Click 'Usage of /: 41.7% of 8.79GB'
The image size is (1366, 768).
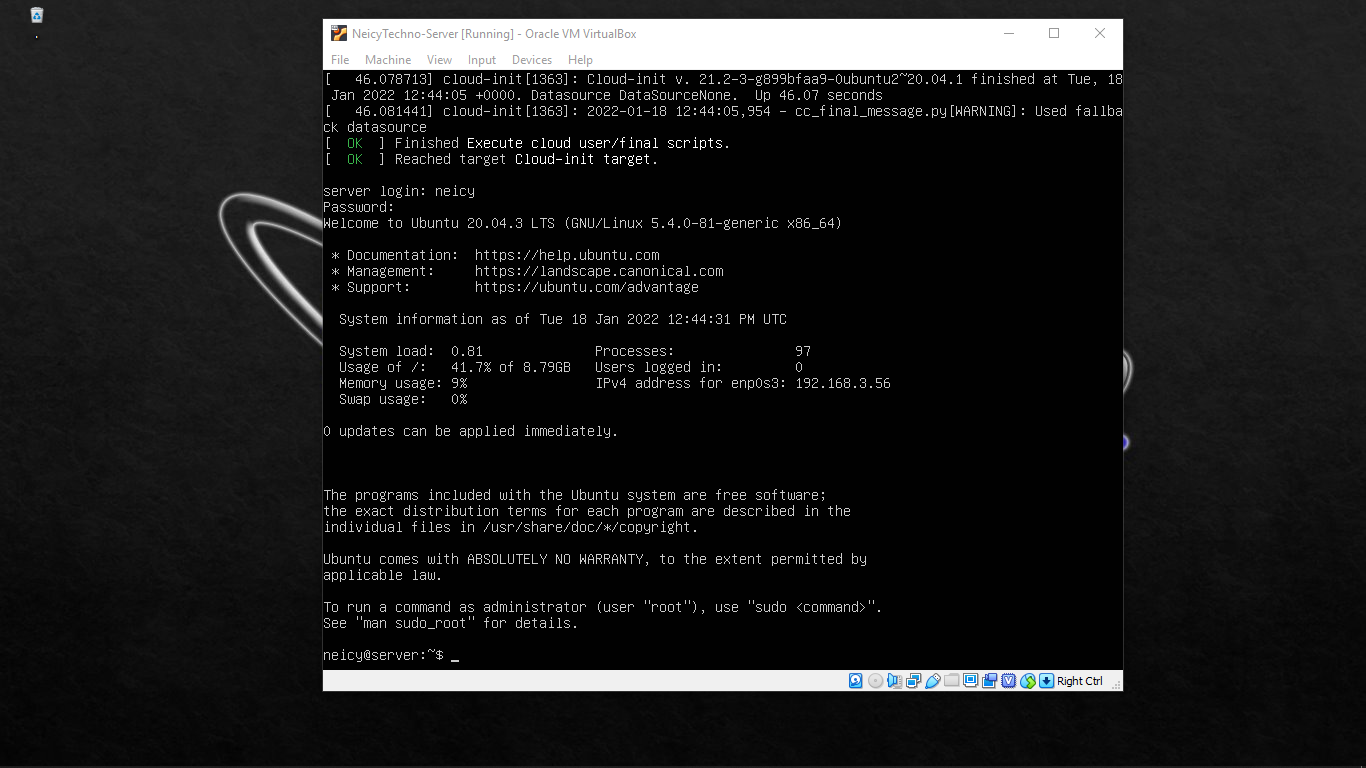[x=455, y=367]
